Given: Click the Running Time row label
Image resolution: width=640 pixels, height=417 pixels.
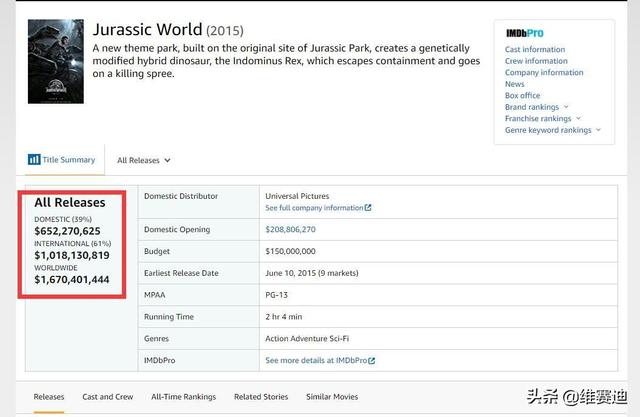Looking at the screenshot, I should coord(169,317).
